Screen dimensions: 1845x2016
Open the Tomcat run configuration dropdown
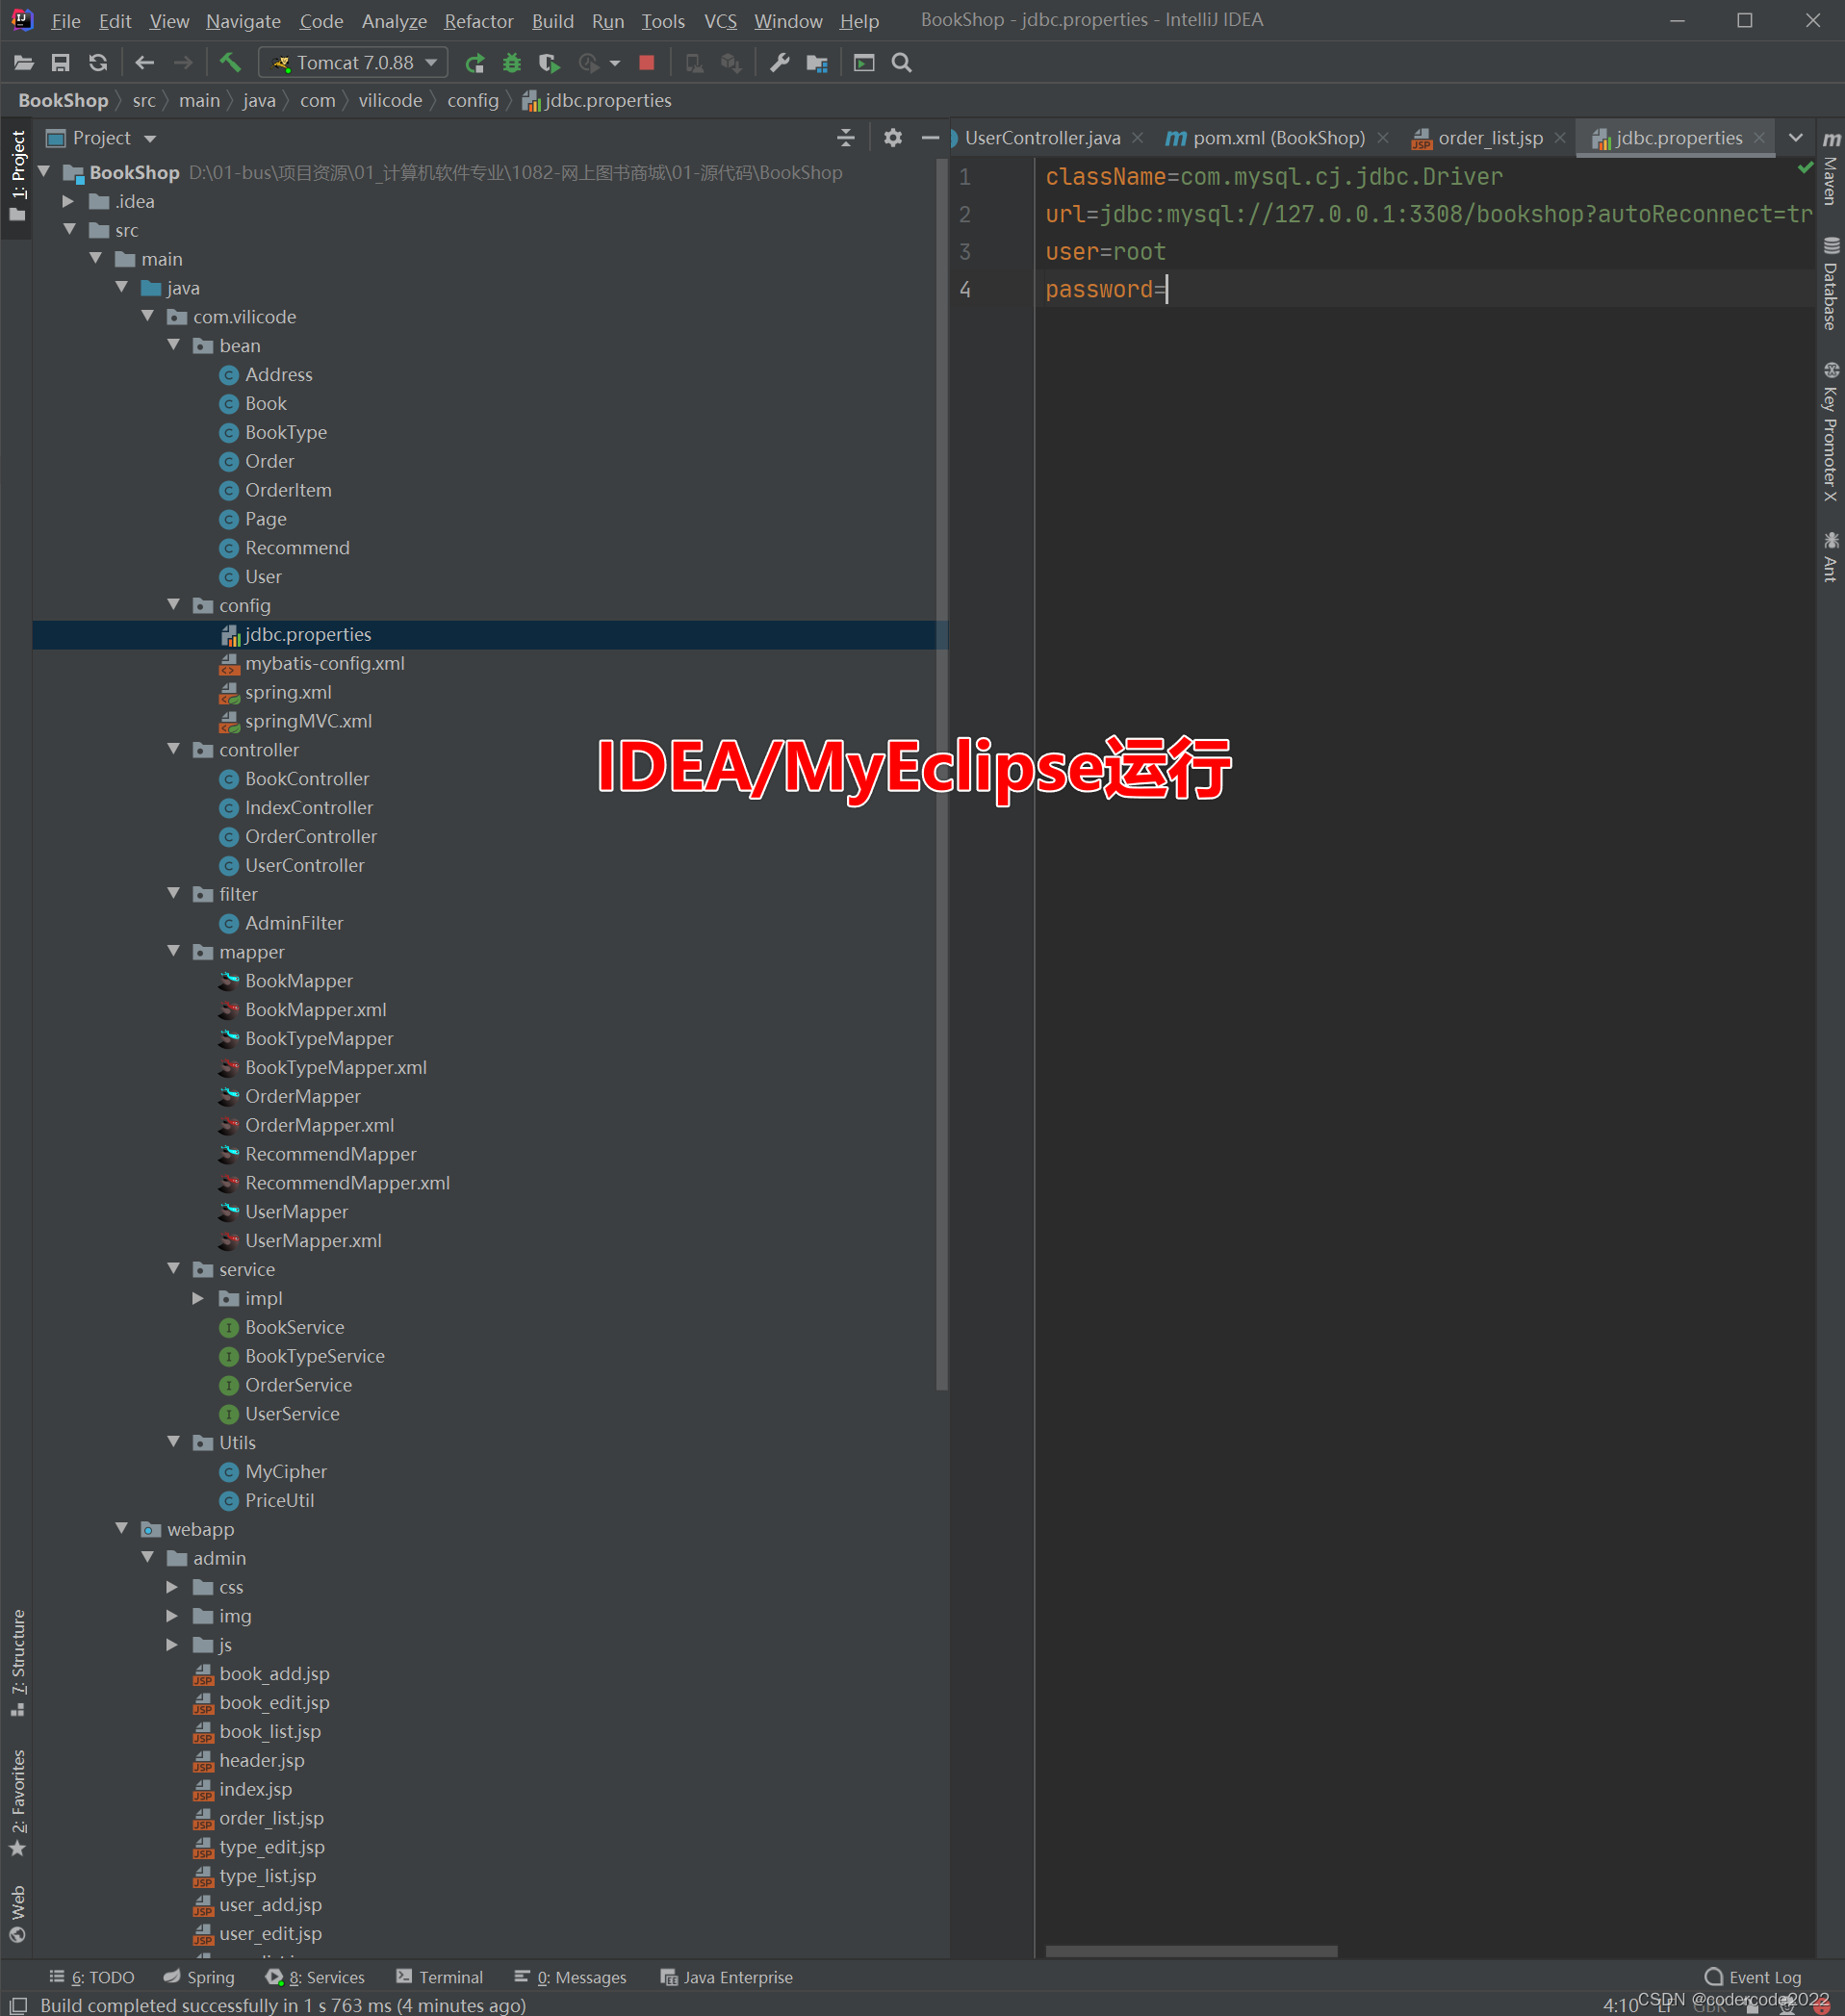click(x=430, y=62)
